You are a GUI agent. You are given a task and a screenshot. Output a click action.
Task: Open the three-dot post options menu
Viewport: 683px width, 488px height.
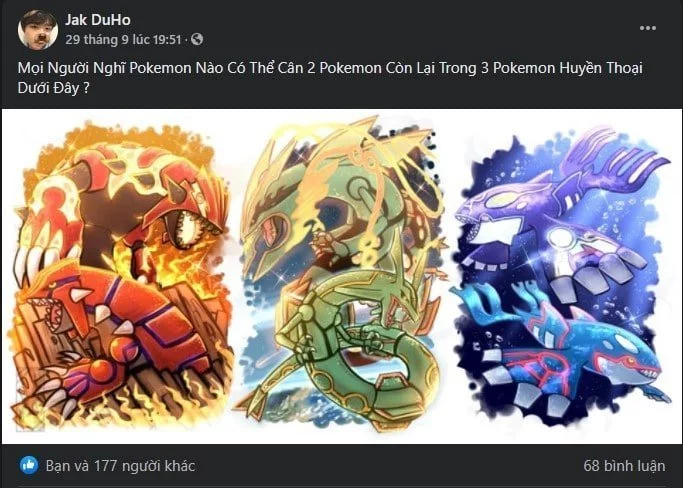tap(648, 28)
